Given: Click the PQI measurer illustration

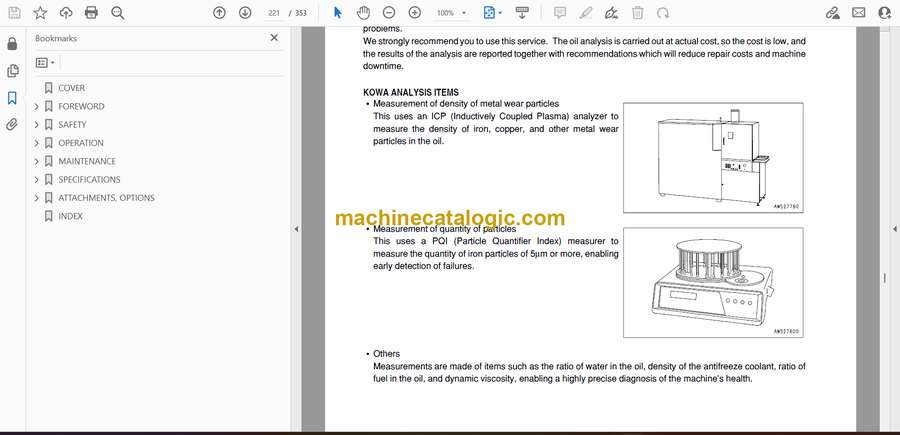Looking at the screenshot, I should (x=713, y=282).
